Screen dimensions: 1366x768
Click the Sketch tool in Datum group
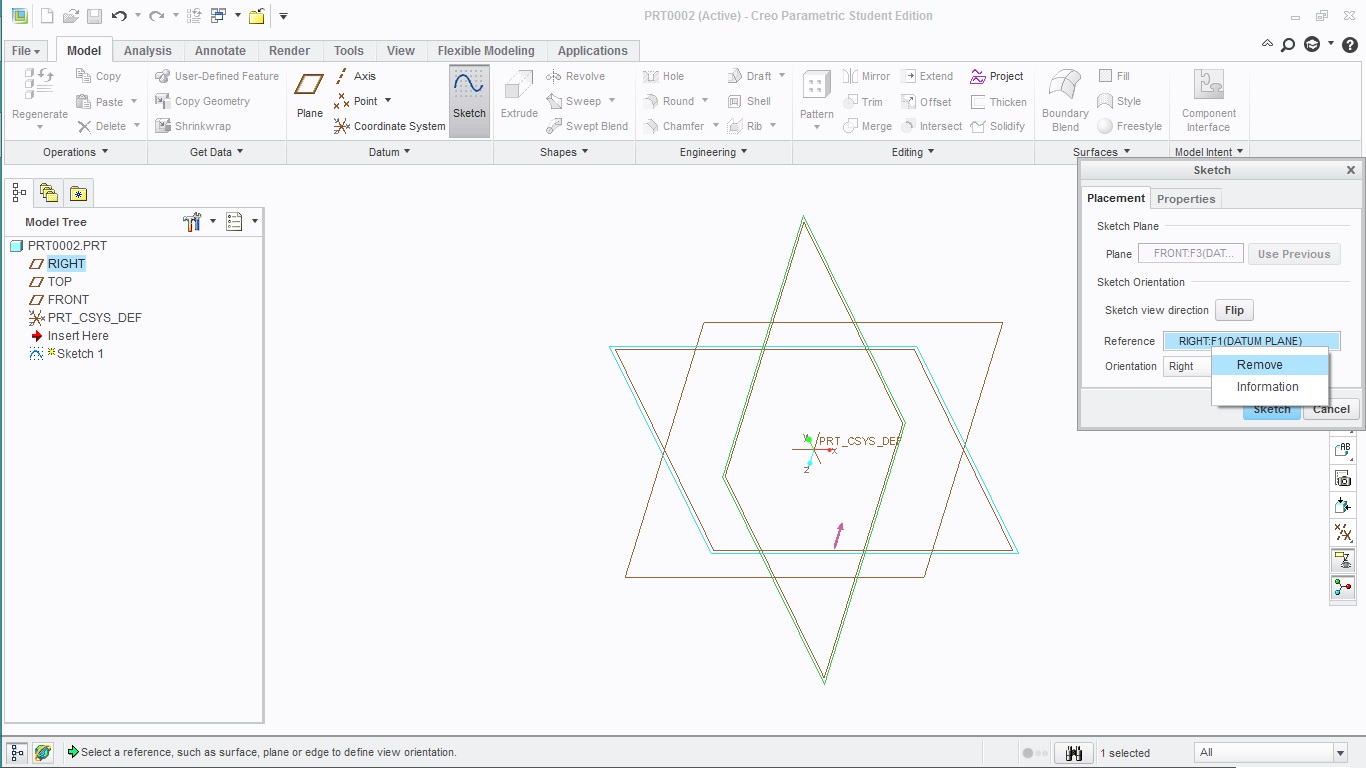(469, 100)
